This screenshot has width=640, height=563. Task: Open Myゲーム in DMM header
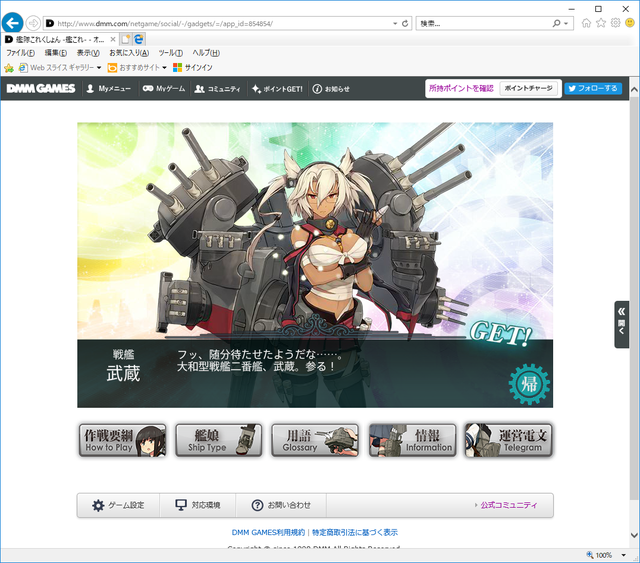pos(164,89)
